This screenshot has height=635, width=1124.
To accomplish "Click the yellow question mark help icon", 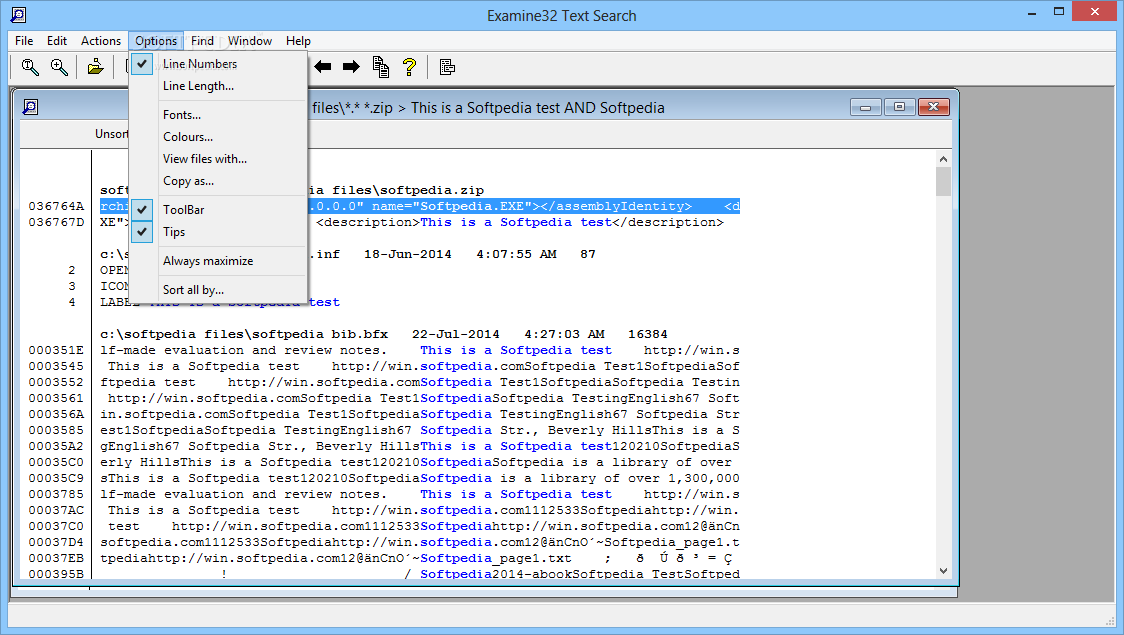I will 409,67.
